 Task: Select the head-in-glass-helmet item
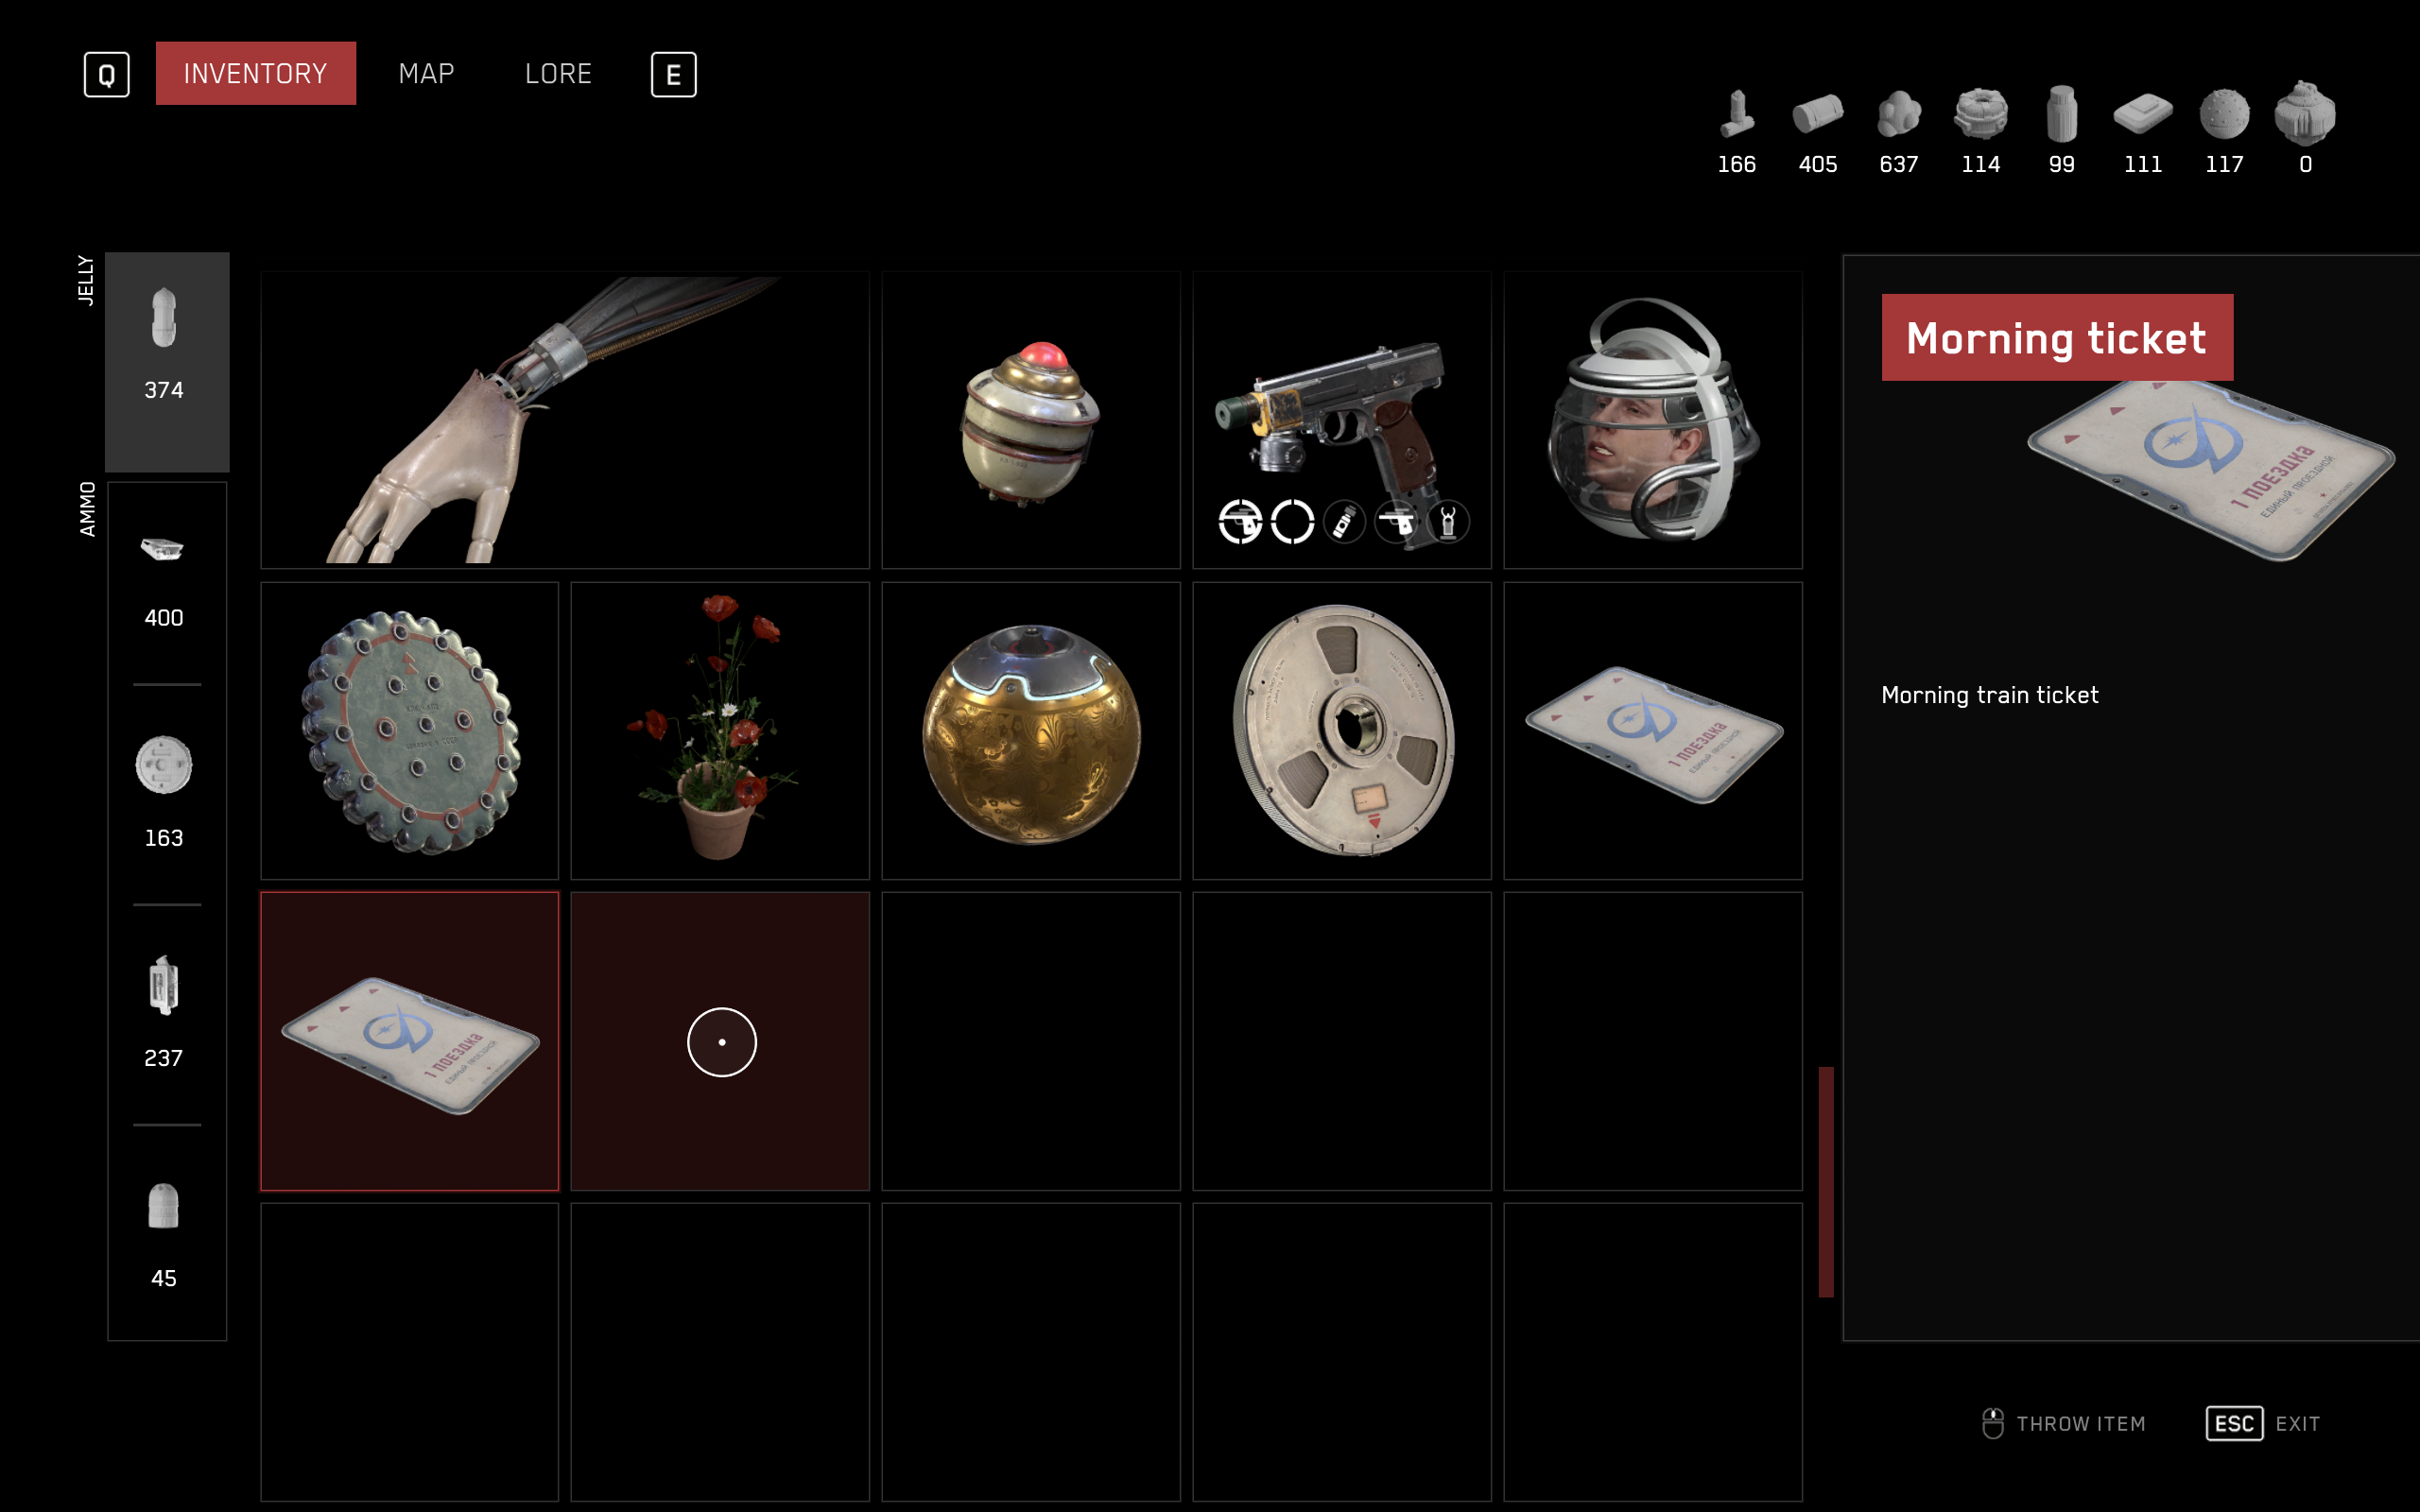click(1652, 420)
